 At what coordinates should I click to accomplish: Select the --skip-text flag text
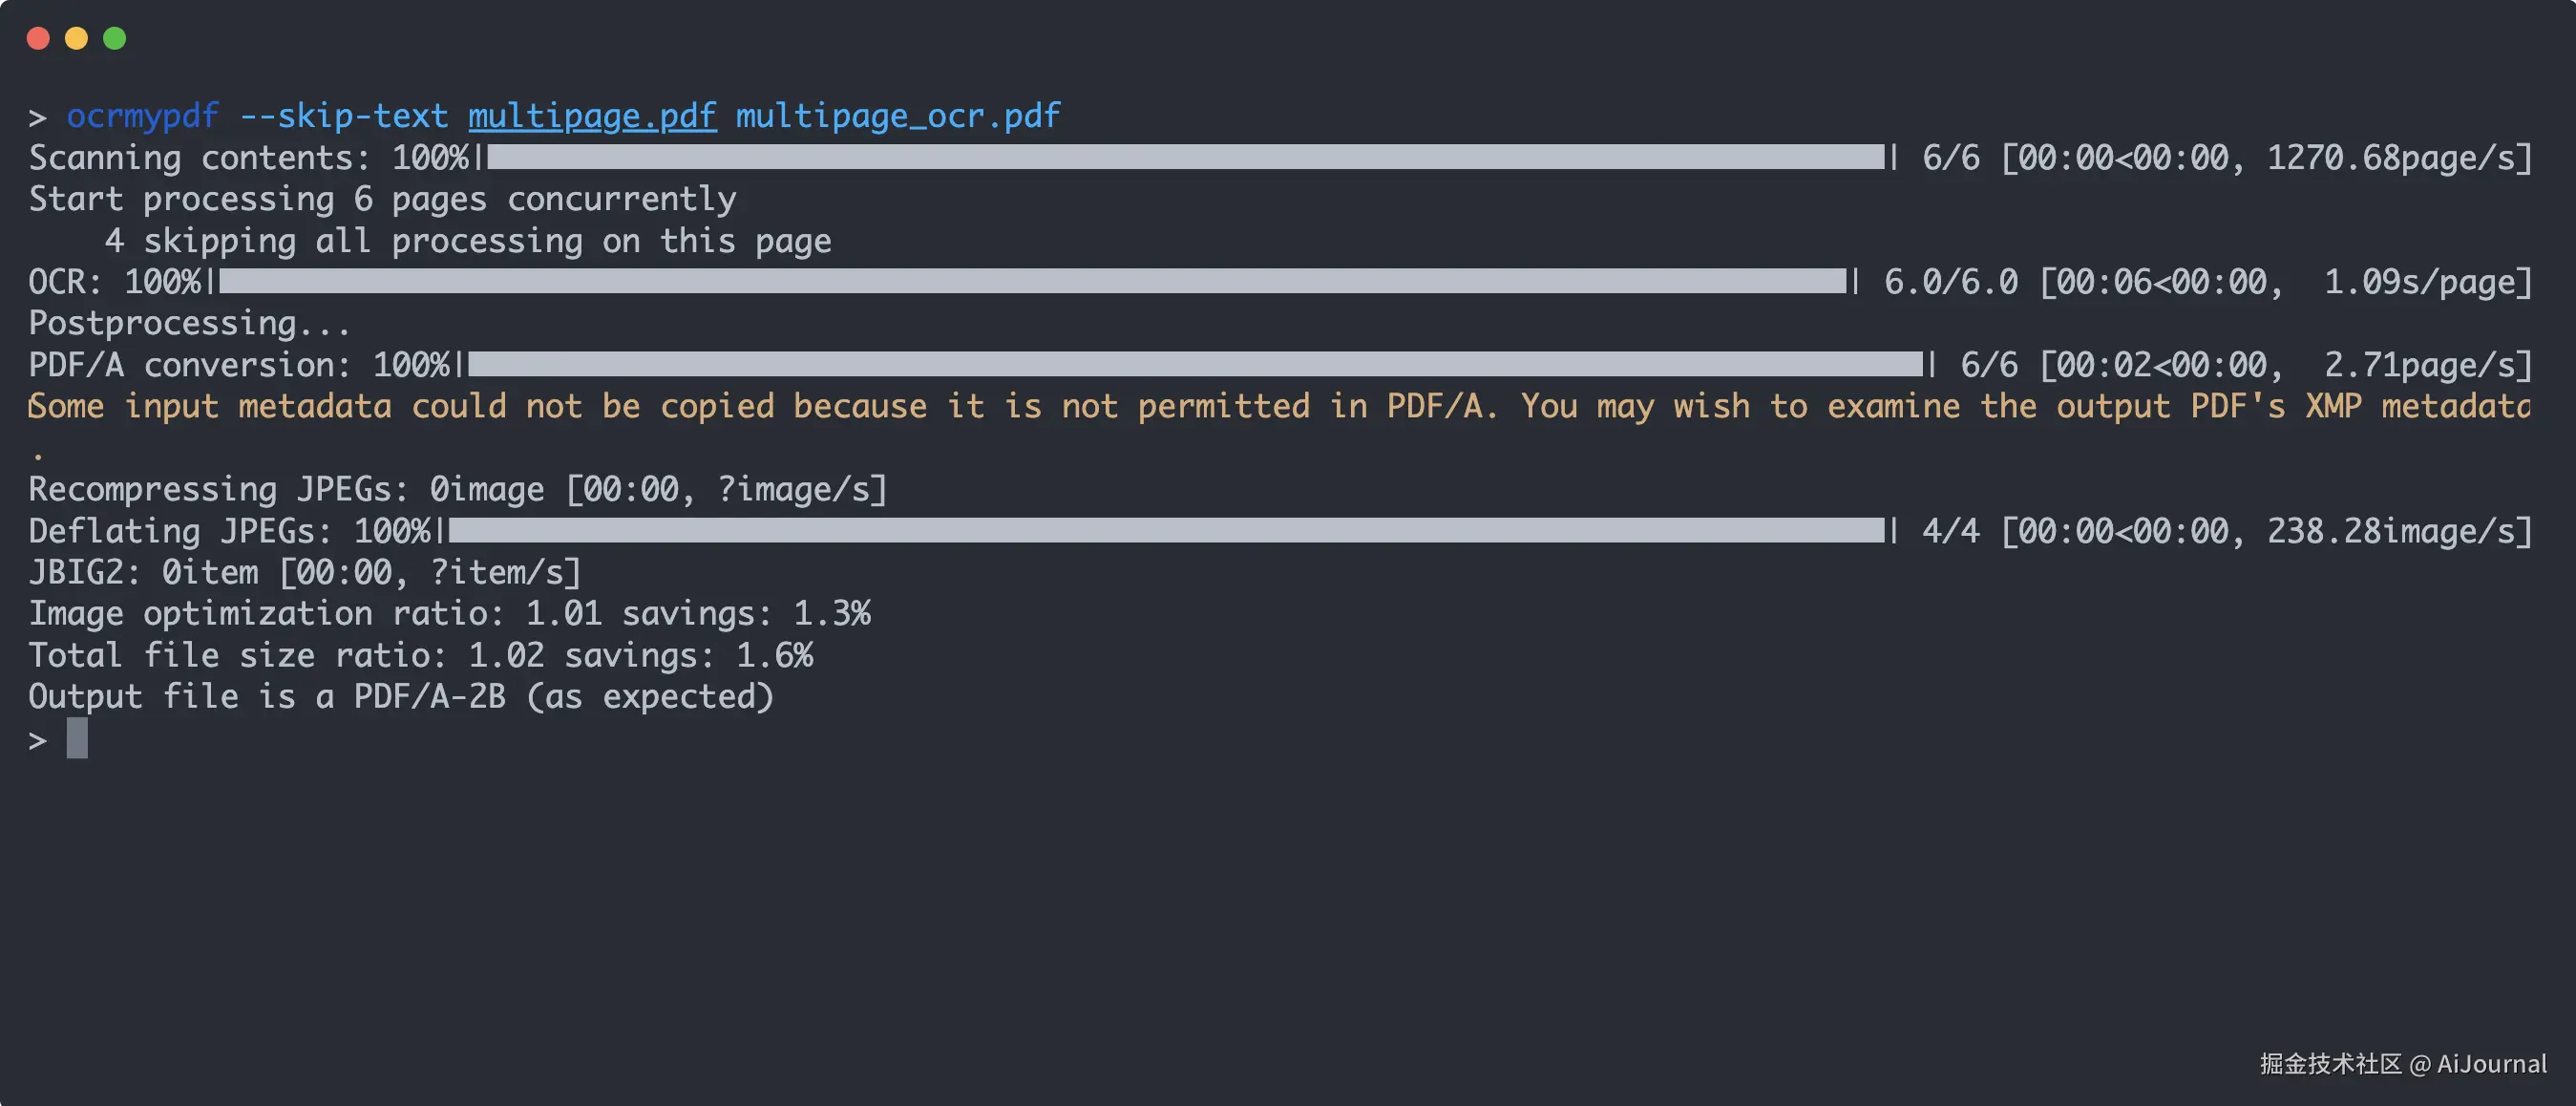(x=345, y=115)
